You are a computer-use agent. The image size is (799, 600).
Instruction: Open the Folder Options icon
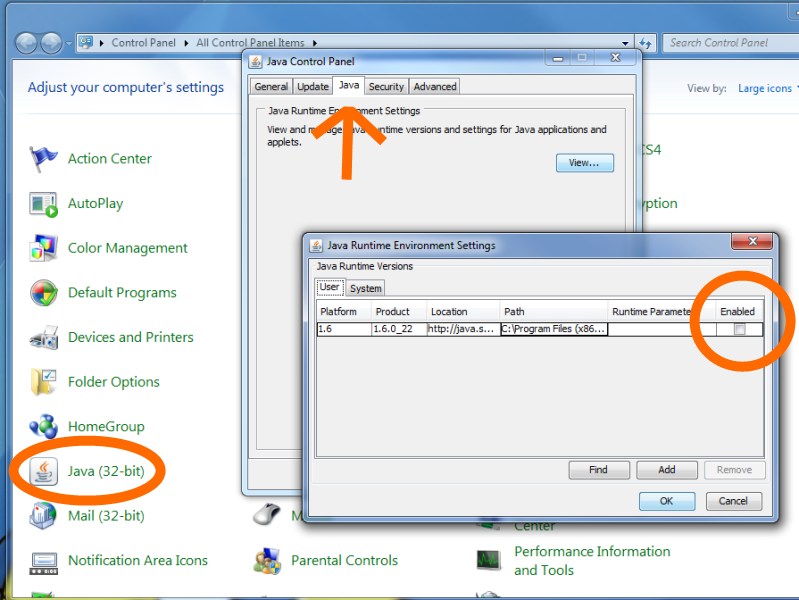click(44, 382)
